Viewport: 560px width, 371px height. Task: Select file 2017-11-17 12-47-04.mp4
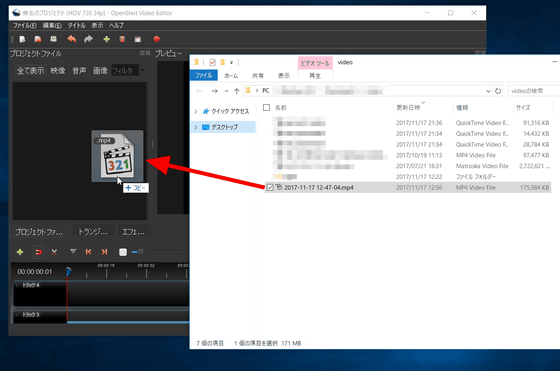click(x=319, y=187)
